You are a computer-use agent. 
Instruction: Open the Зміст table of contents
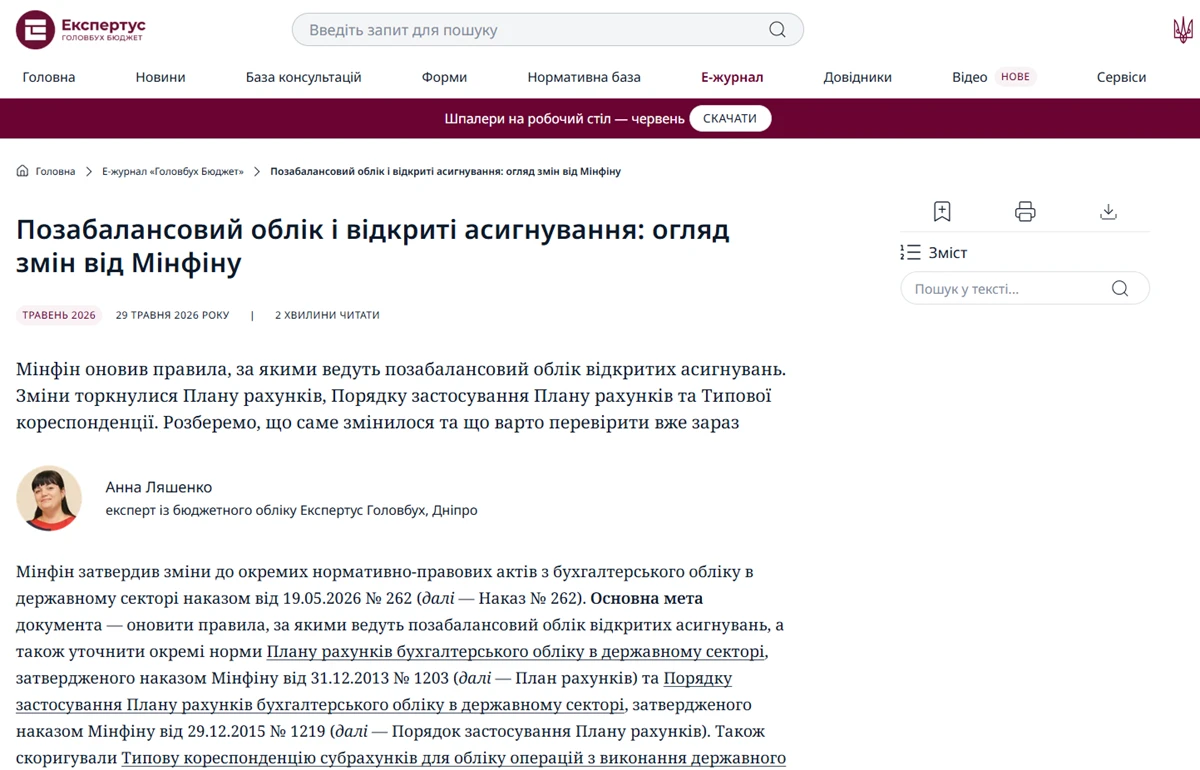tap(934, 253)
